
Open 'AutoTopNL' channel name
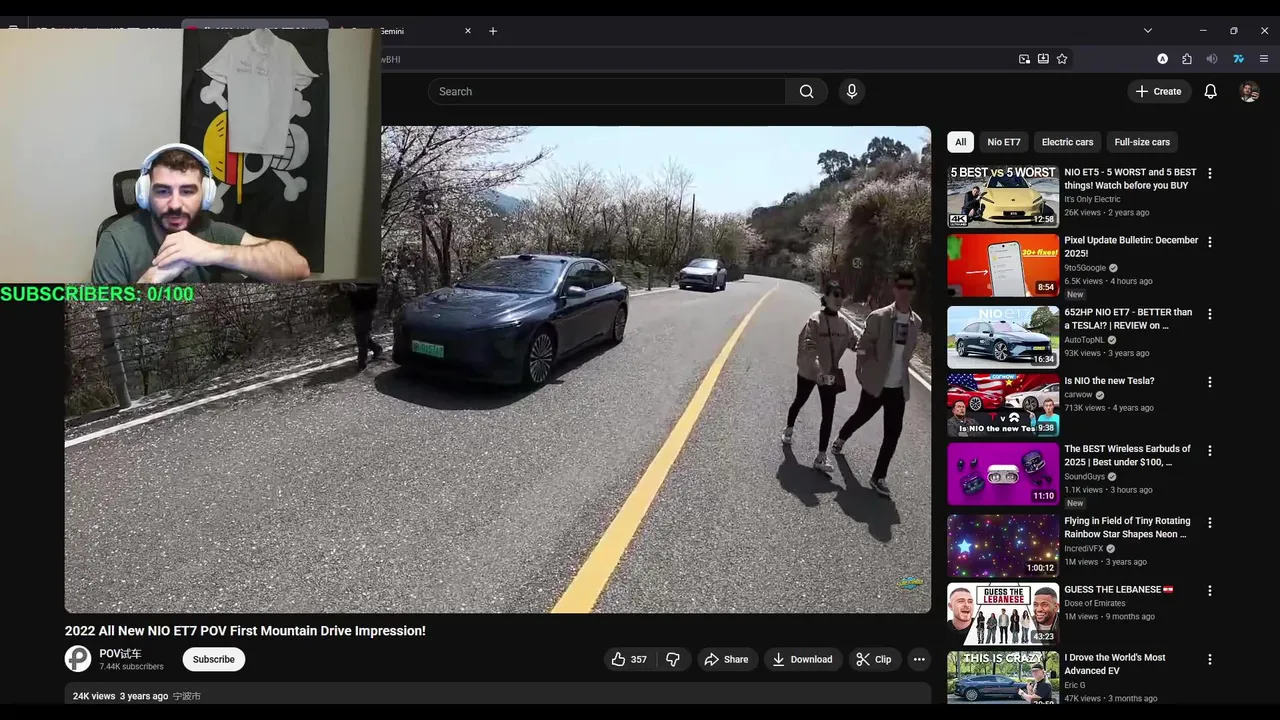pyautogui.click(x=1084, y=340)
